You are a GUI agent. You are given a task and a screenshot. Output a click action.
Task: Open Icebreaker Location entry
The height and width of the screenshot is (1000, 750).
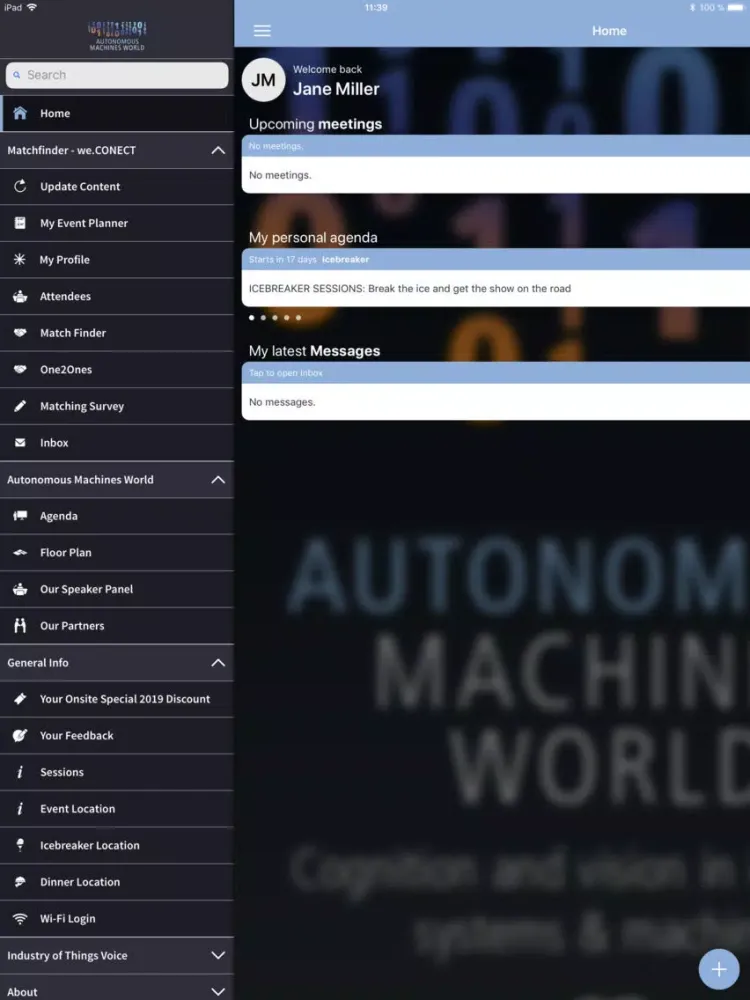coord(117,845)
